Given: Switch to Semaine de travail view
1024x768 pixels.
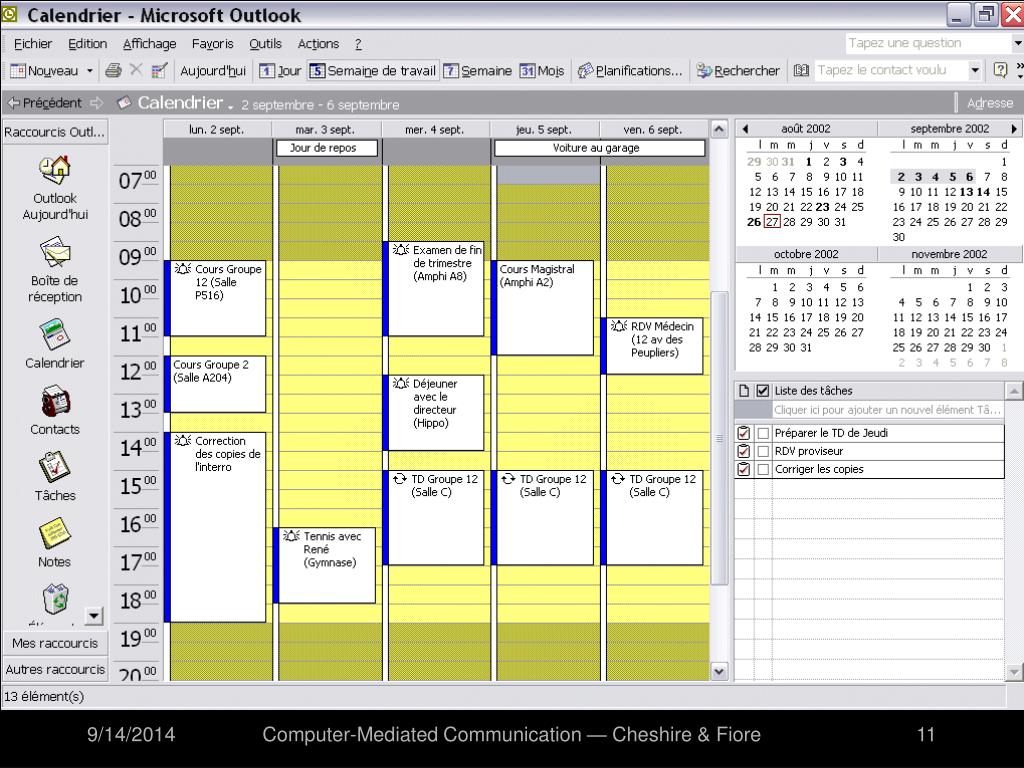Looking at the screenshot, I should pyautogui.click(x=373, y=71).
